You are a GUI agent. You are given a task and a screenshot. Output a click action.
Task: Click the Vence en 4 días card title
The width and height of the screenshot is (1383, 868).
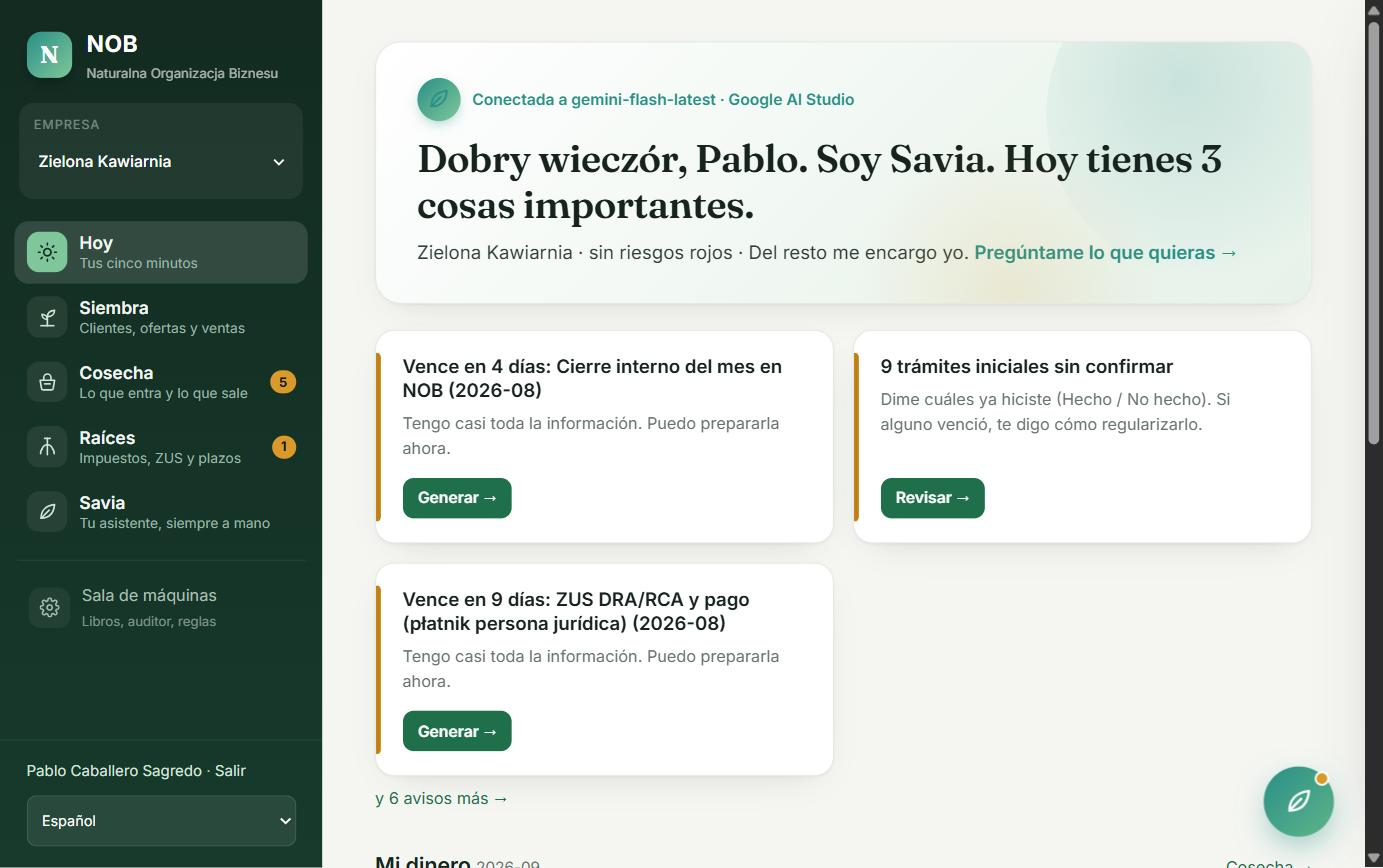click(x=592, y=378)
